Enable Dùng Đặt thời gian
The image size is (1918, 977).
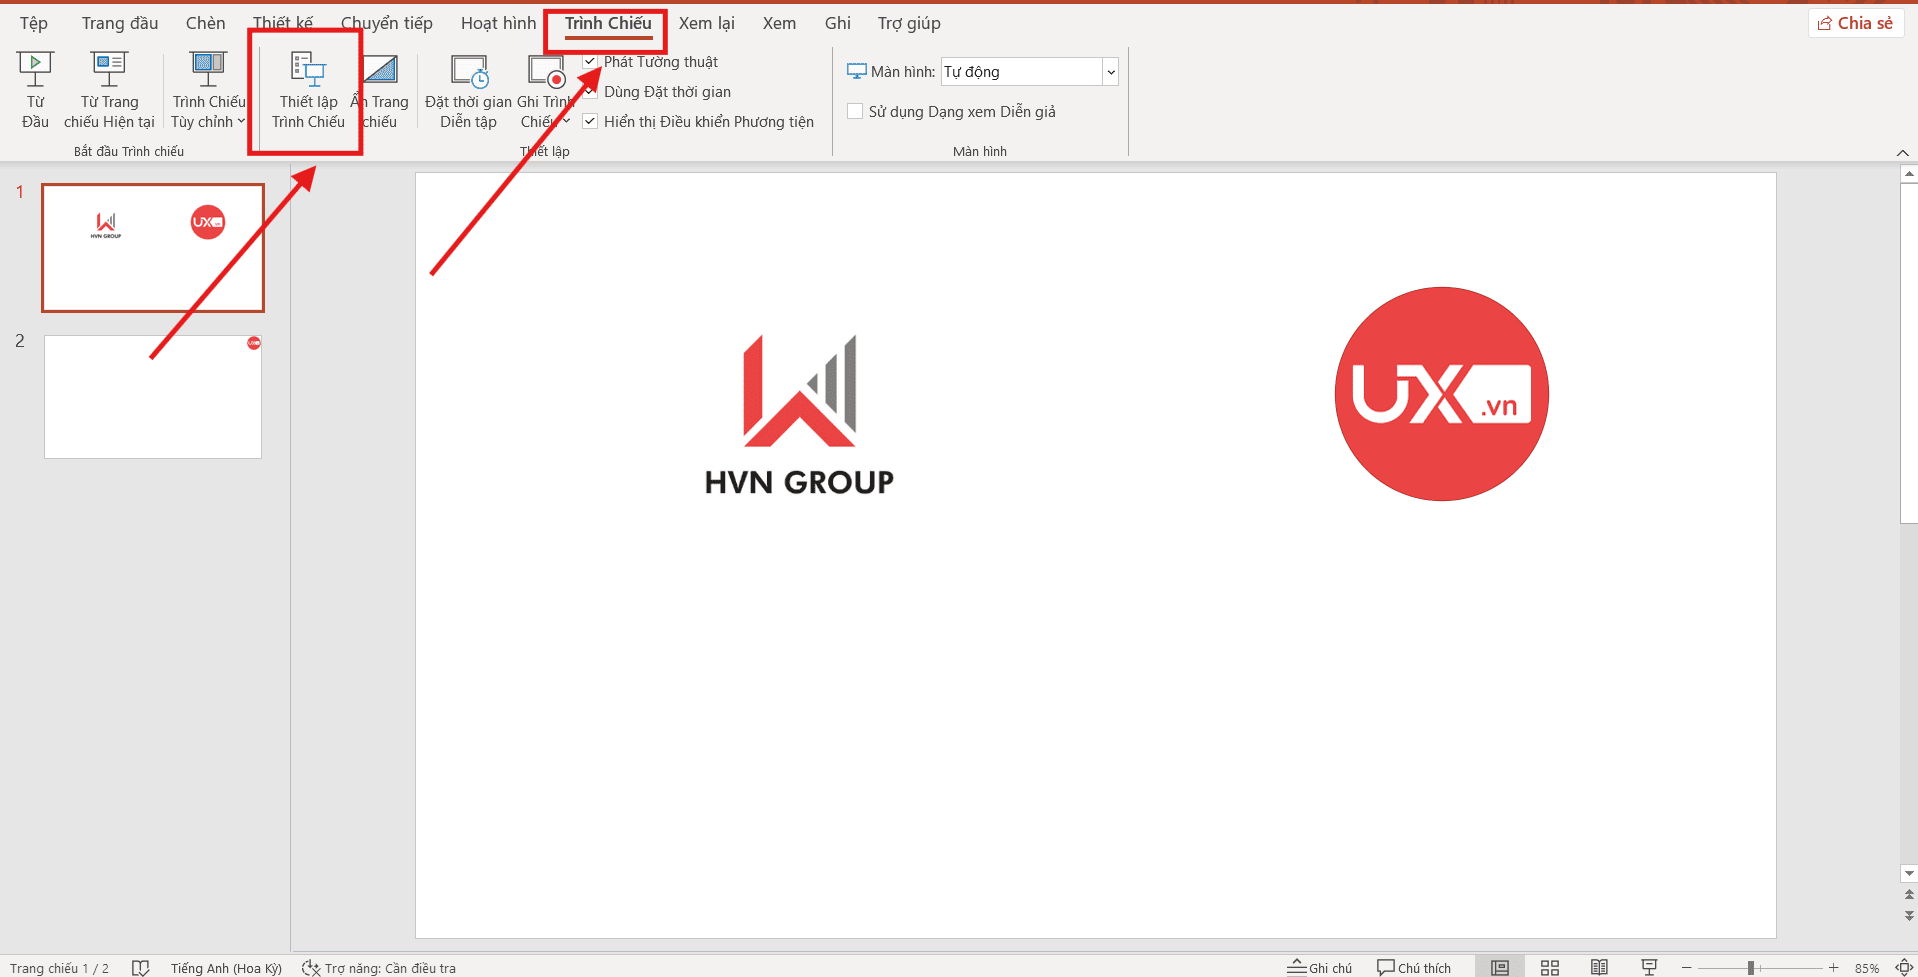click(590, 91)
